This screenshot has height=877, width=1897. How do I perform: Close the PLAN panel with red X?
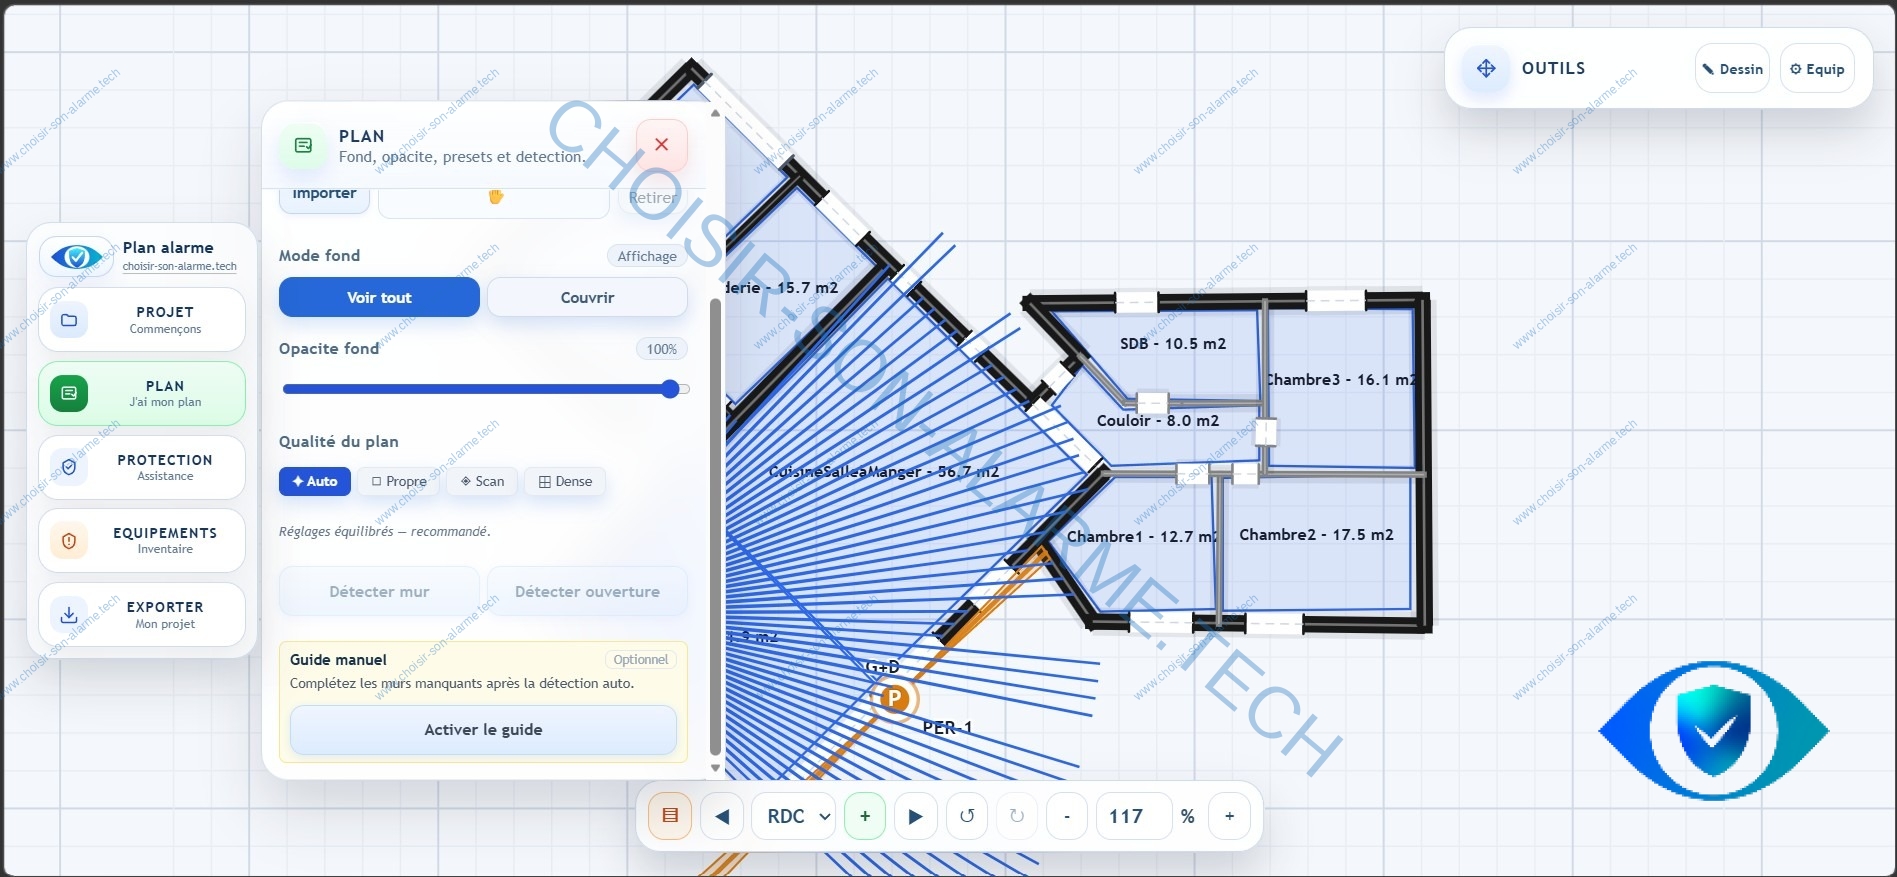click(x=661, y=145)
